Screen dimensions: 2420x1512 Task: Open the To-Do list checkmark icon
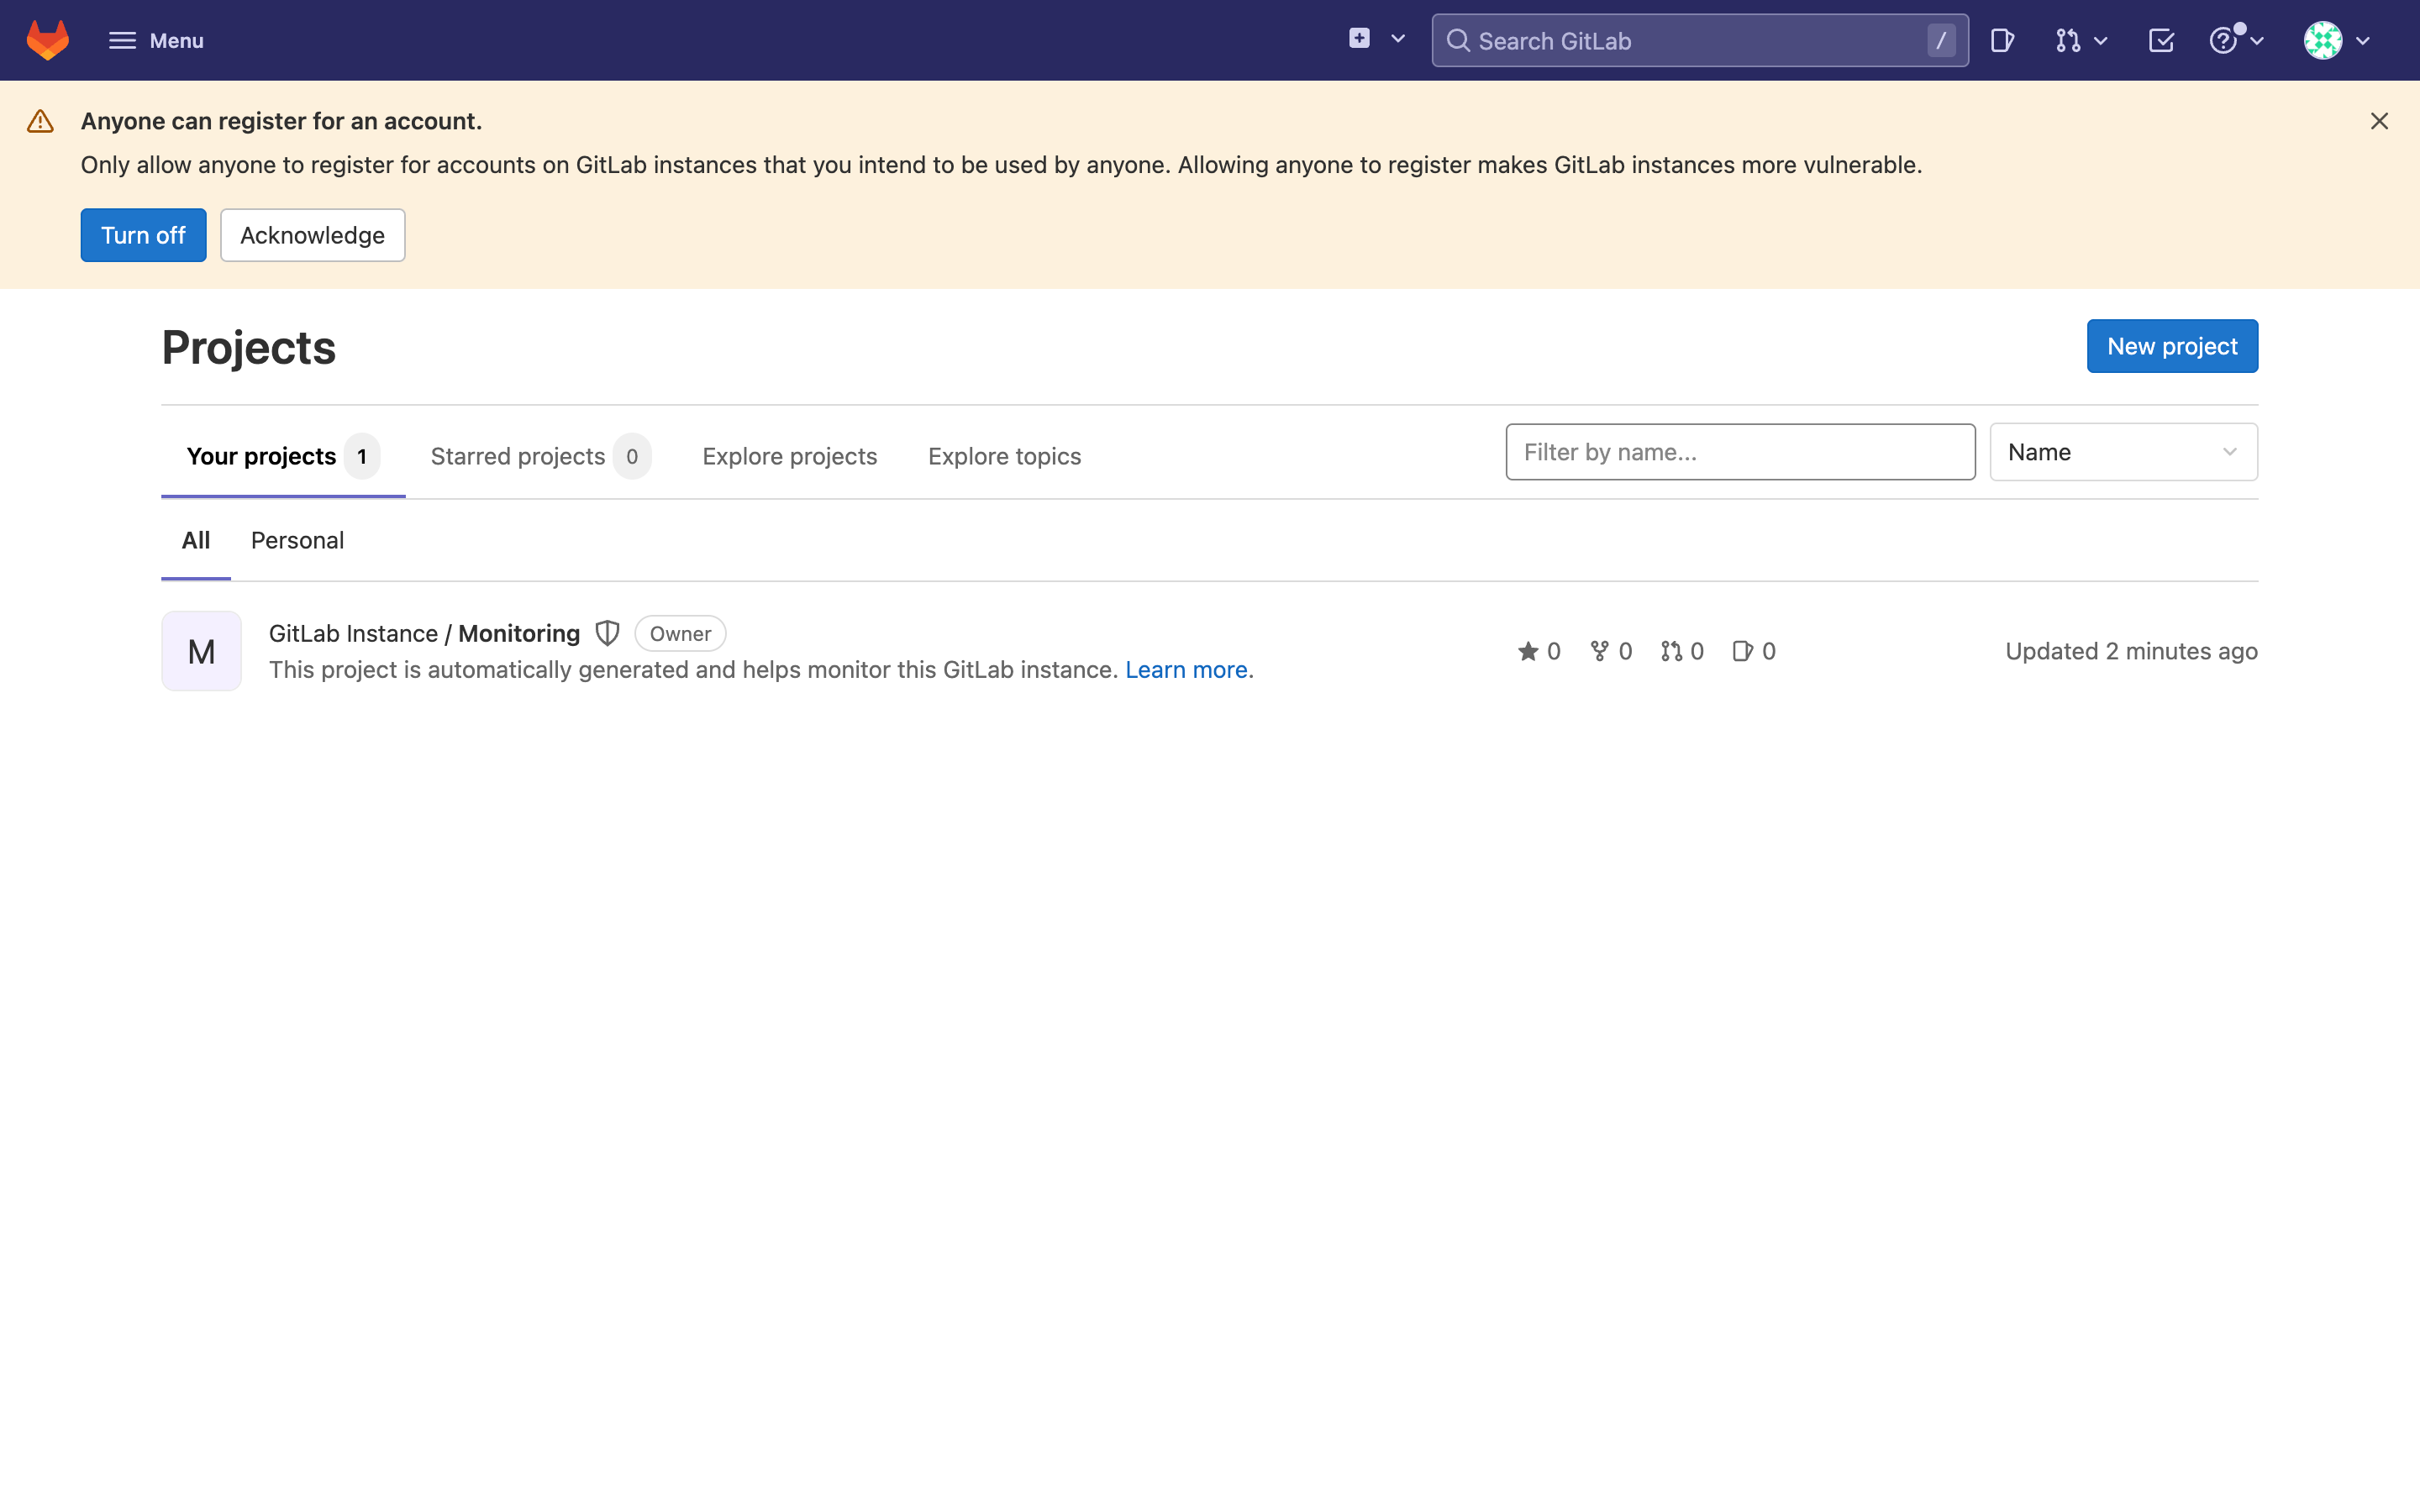click(x=2161, y=40)
